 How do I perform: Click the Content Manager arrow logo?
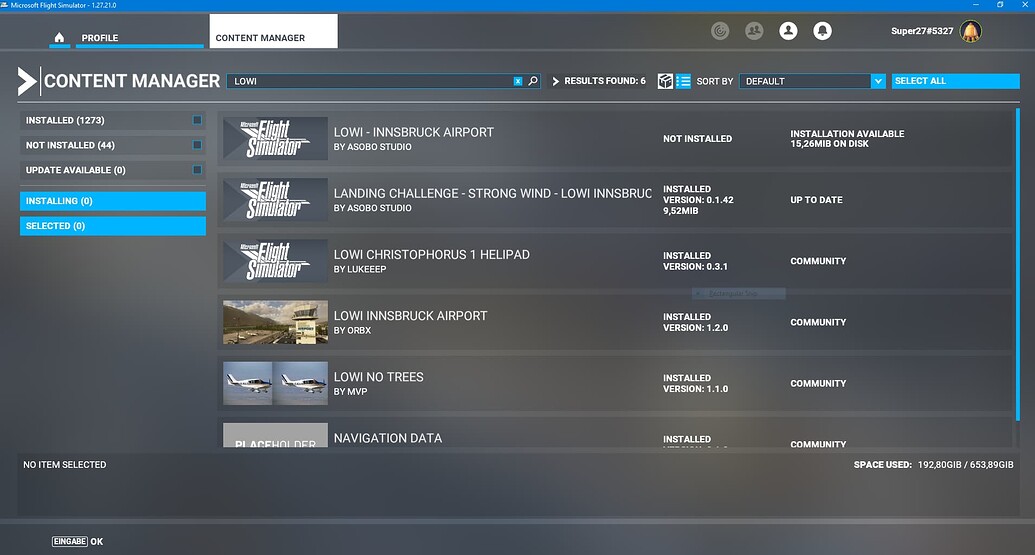[x=27, y=81]
